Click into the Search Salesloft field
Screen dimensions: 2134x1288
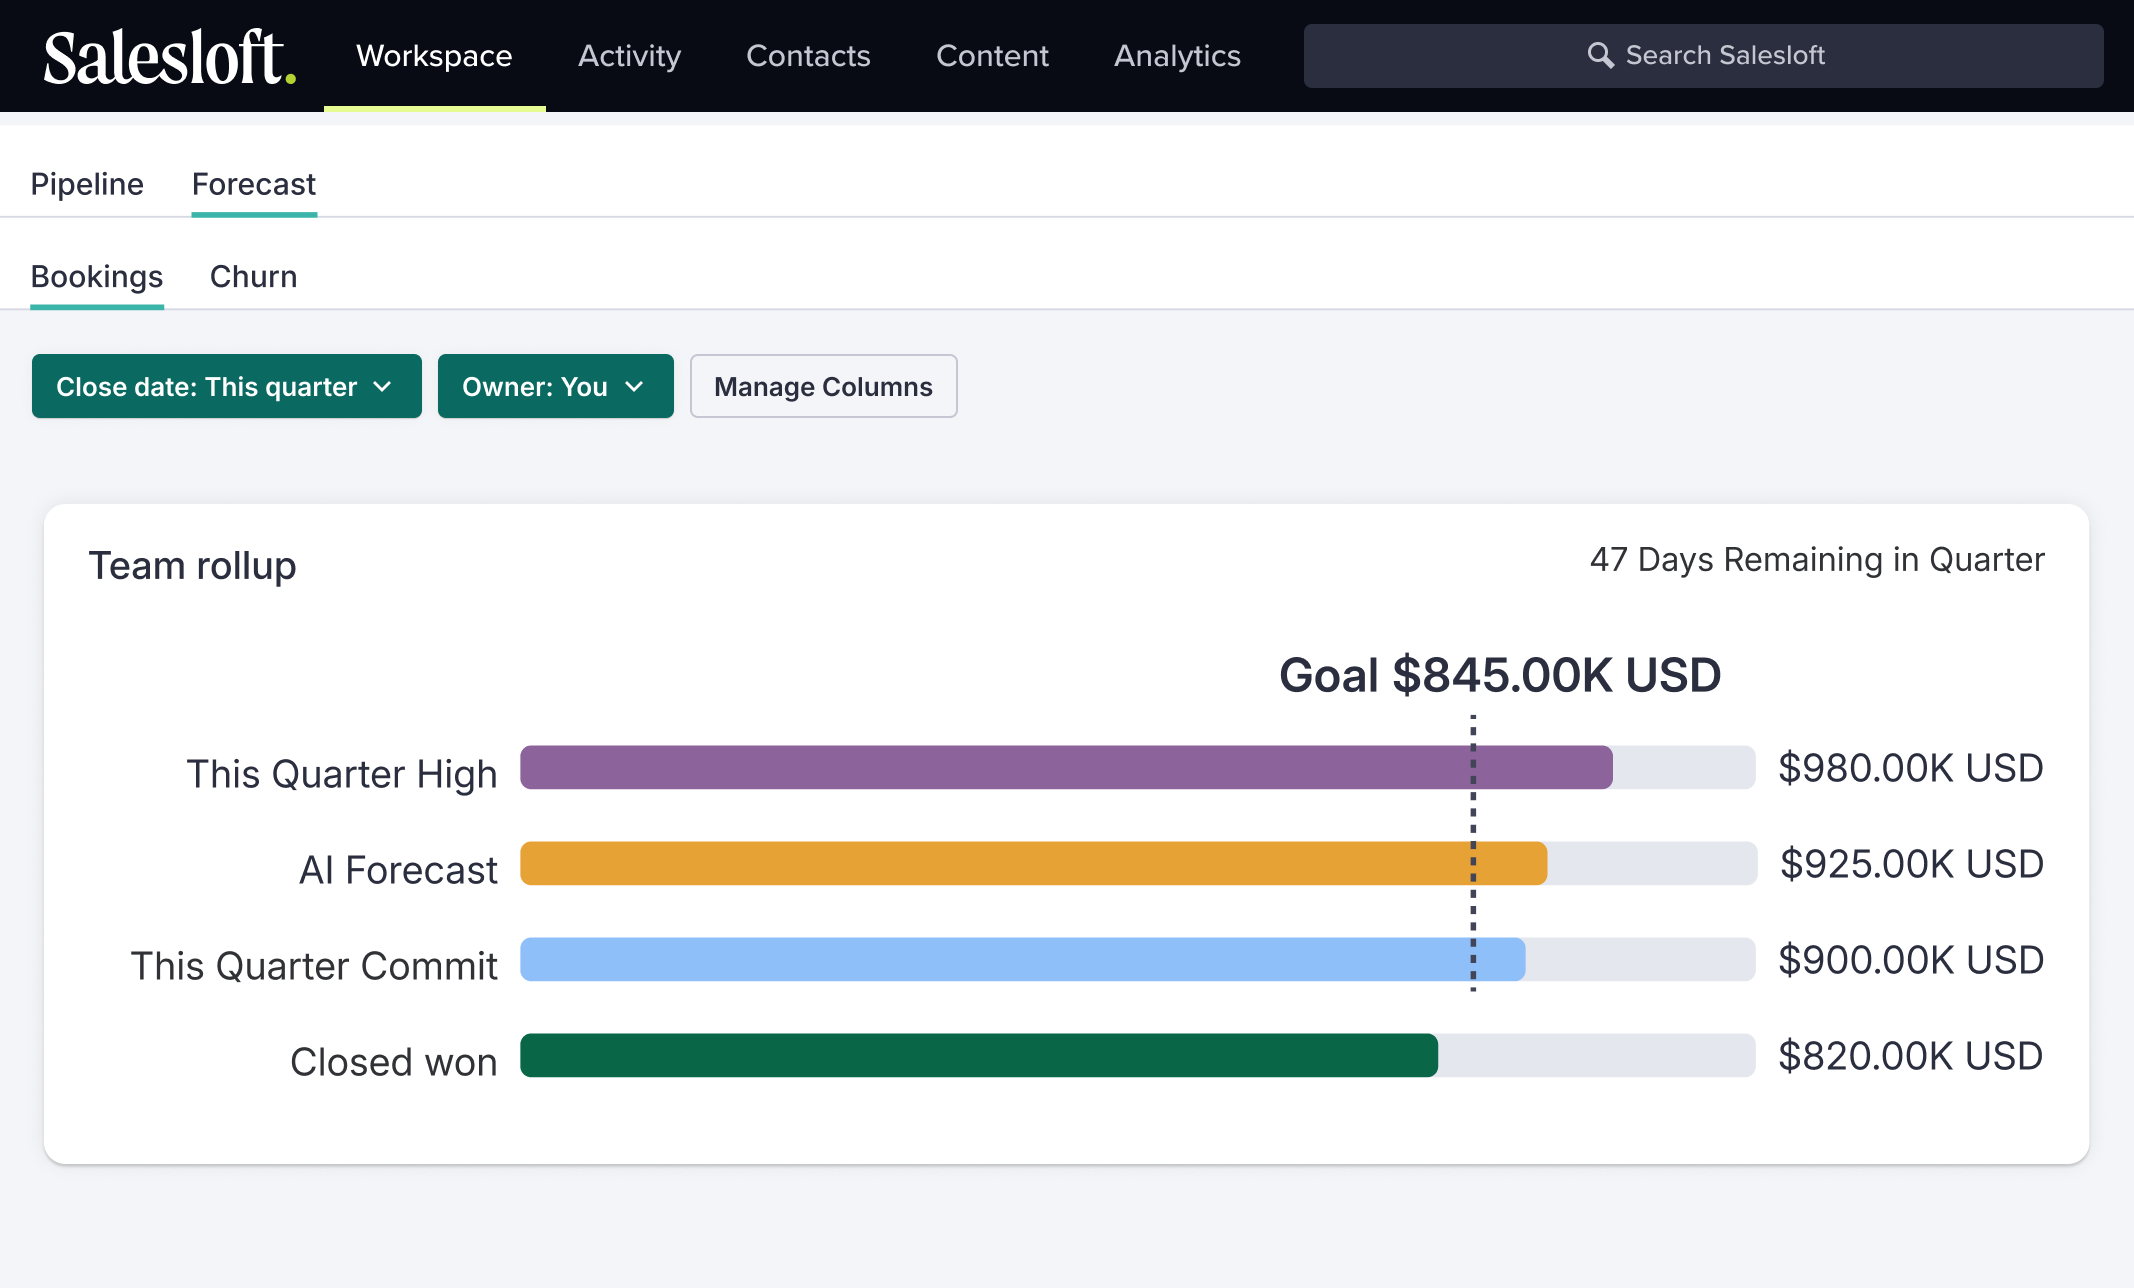[x=1703, y=56]
